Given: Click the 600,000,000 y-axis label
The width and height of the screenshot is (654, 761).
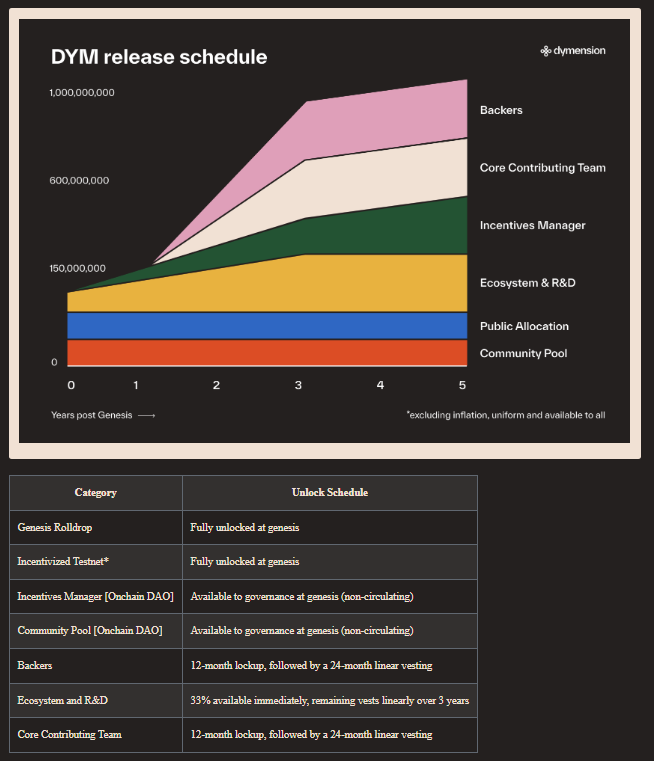Looking at the screenshot, I should [79, 181].
